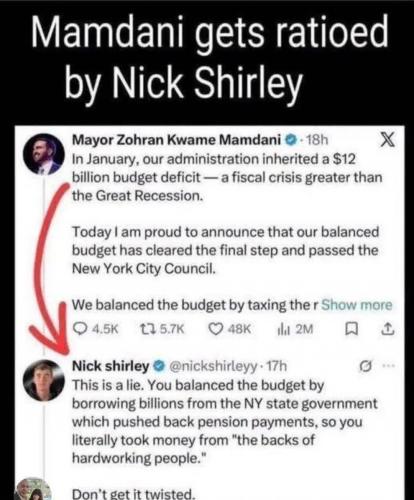Click the Grok icon on Nick Shirley's reply

coord(366,366)
